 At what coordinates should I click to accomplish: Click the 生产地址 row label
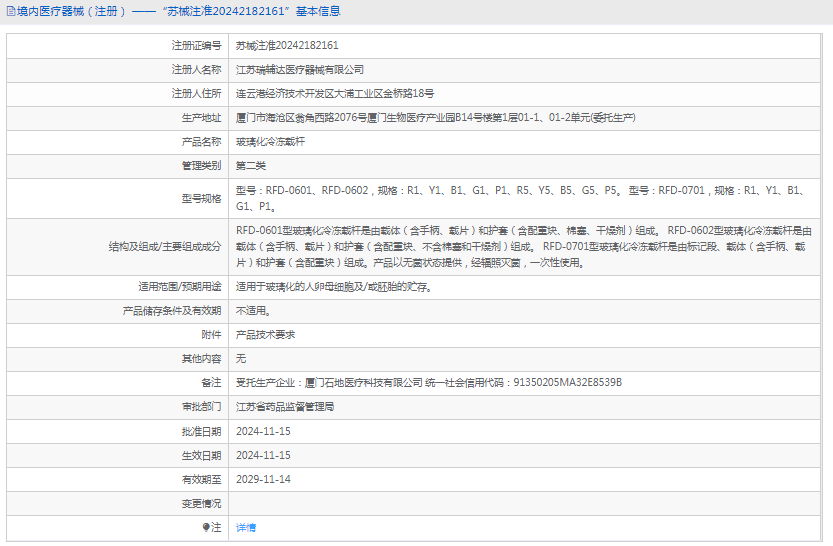201,117
